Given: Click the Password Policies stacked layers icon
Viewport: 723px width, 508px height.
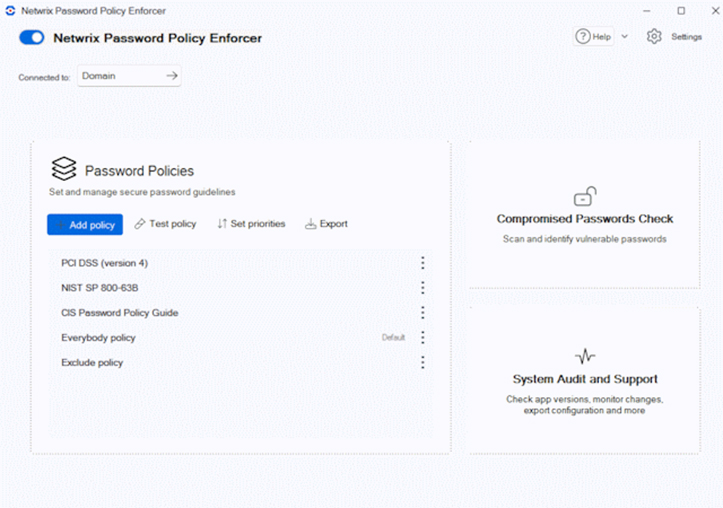Looking at the screenshot, I should click(64, 169).
